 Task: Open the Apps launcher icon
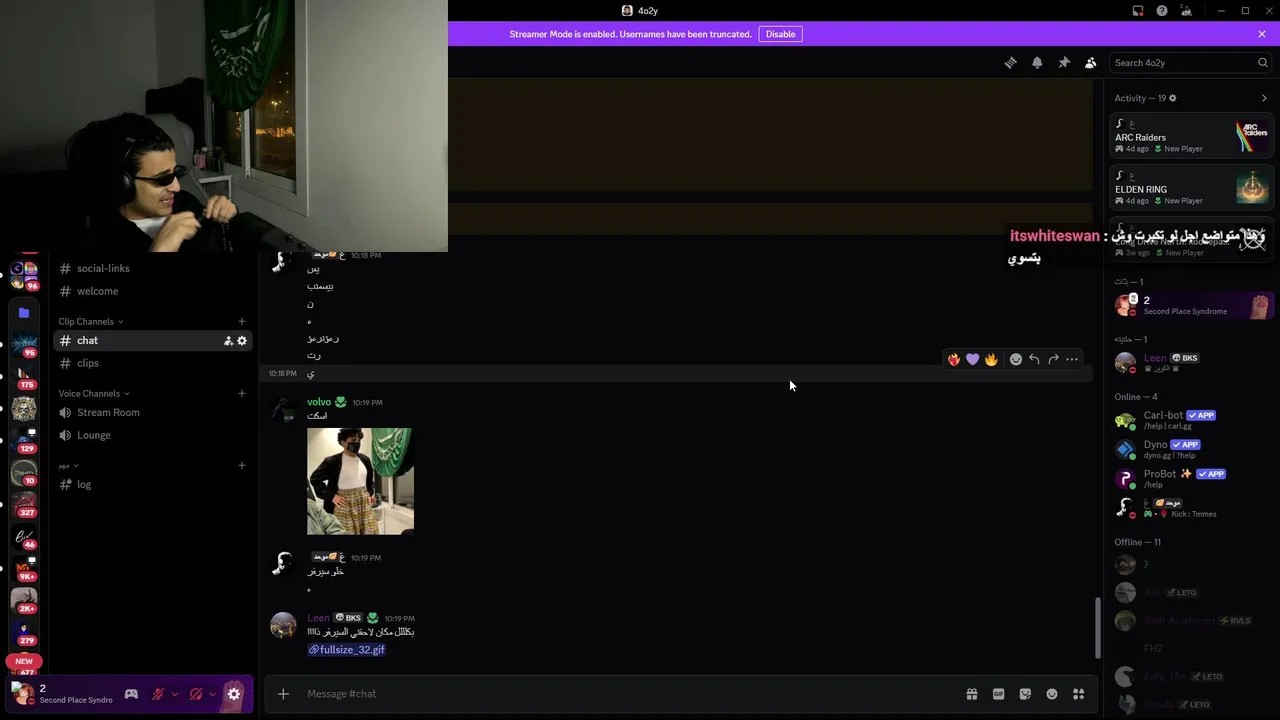coord(1078,694)
